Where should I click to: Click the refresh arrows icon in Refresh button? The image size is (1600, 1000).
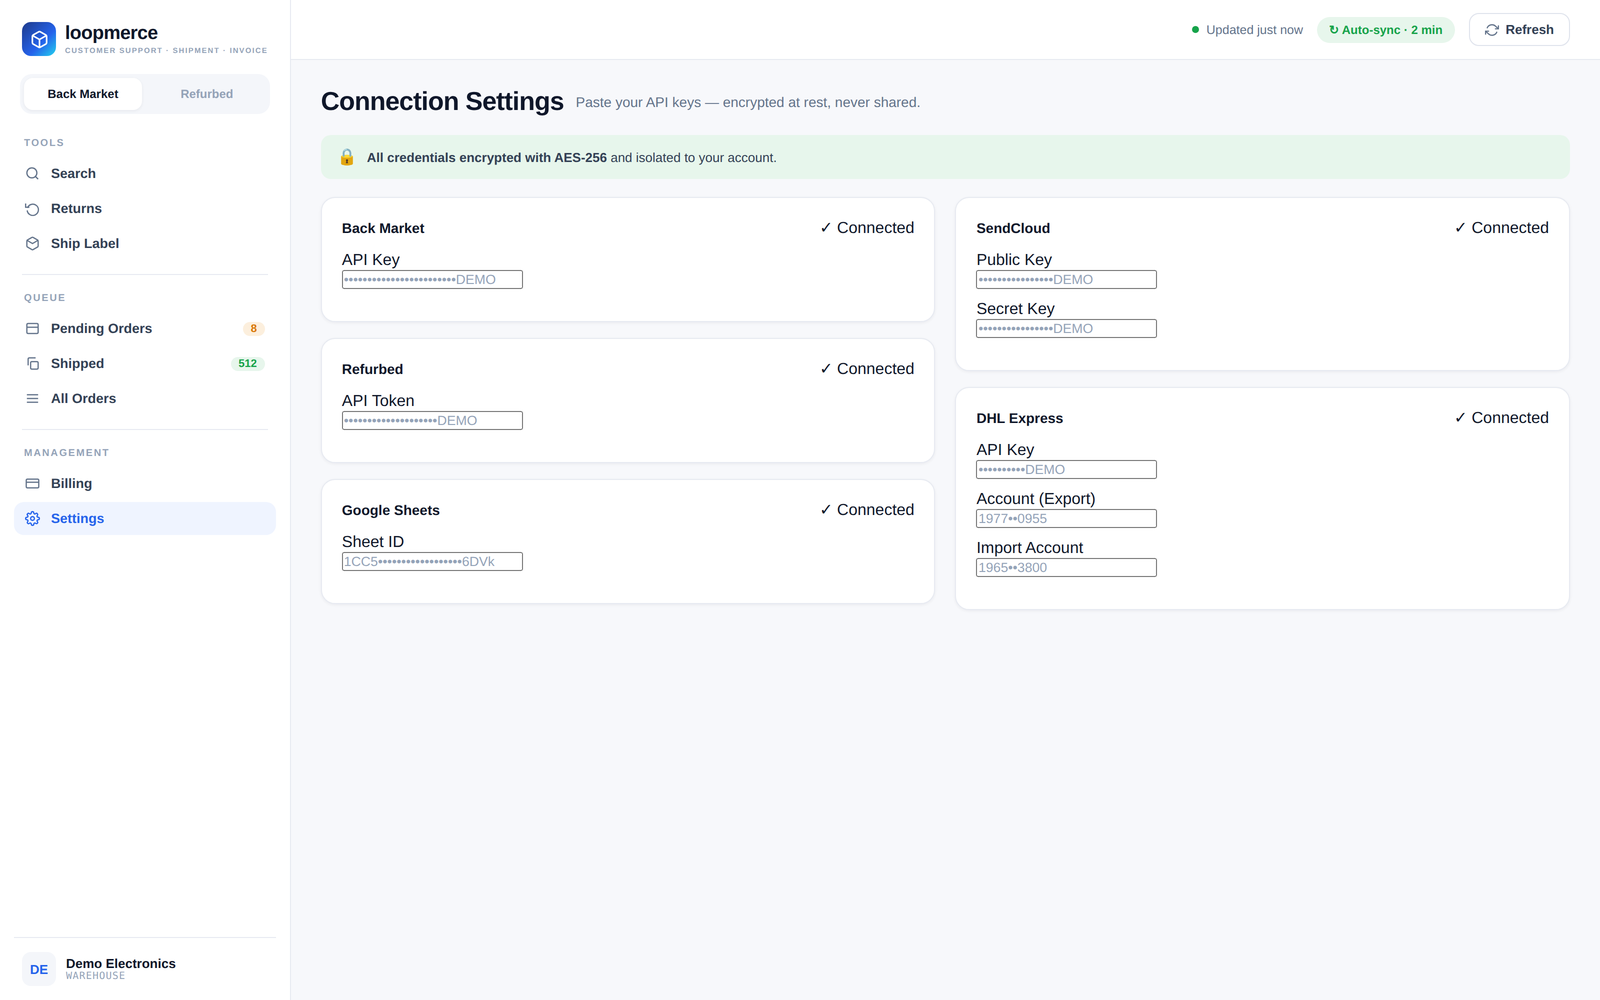click(1492, 30)
